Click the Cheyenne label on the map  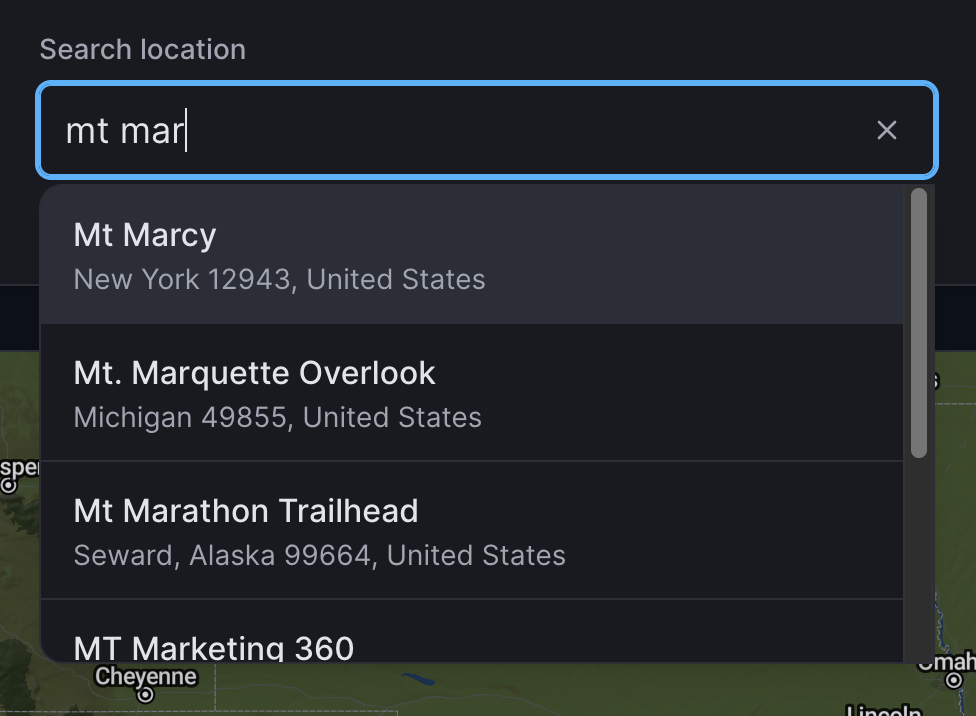tap(146, 677)
